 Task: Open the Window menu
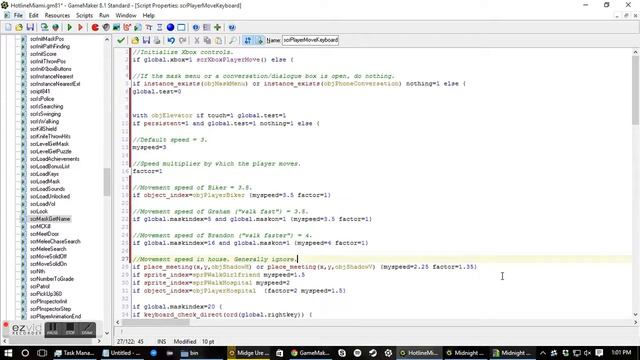click(126, 16)
